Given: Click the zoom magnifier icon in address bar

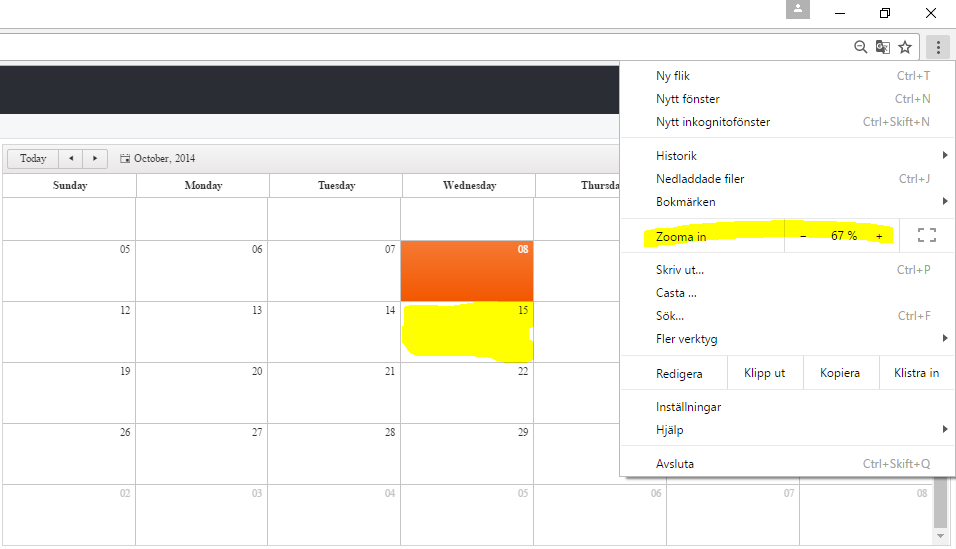Looking at the screenshot, I should [860, 47].
